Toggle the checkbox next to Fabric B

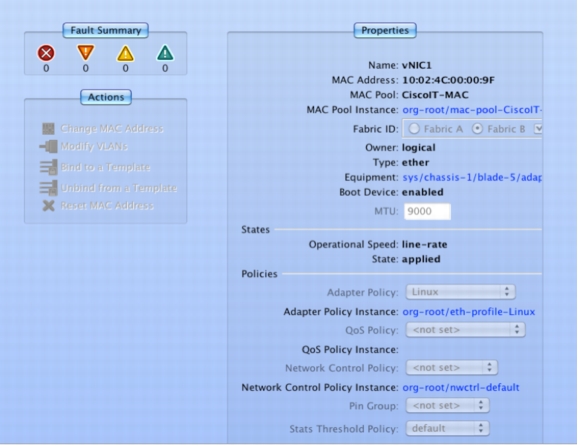coord(538,129)
